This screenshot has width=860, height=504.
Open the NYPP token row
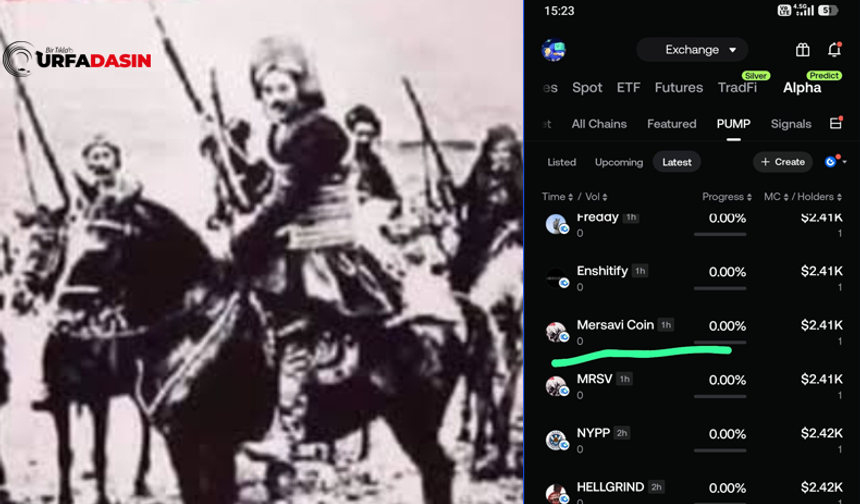692,440
